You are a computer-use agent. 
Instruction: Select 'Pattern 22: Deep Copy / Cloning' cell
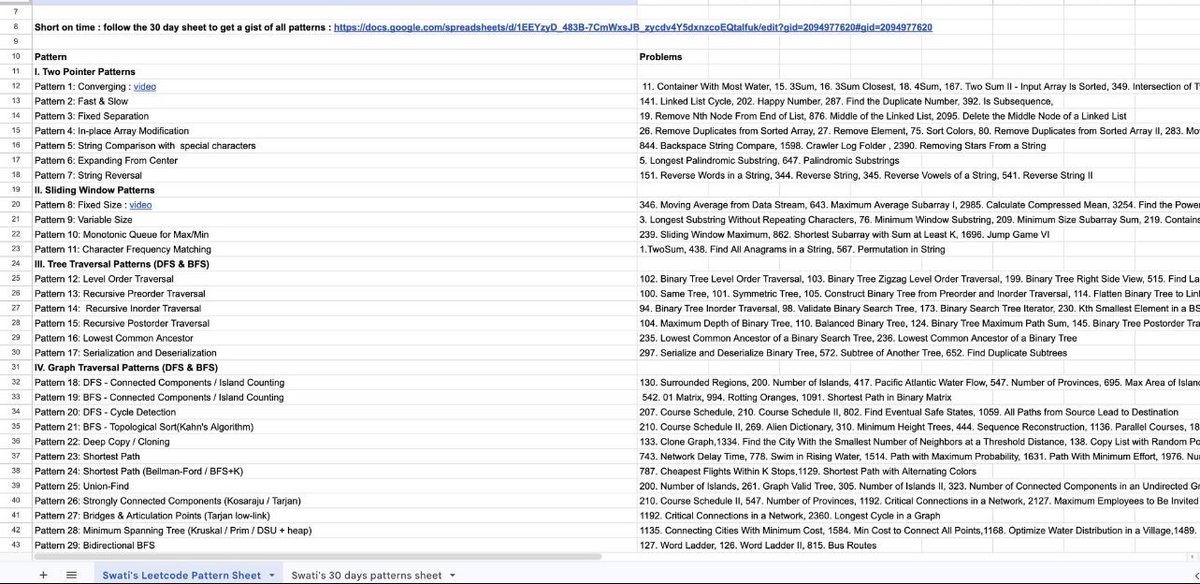333,441
